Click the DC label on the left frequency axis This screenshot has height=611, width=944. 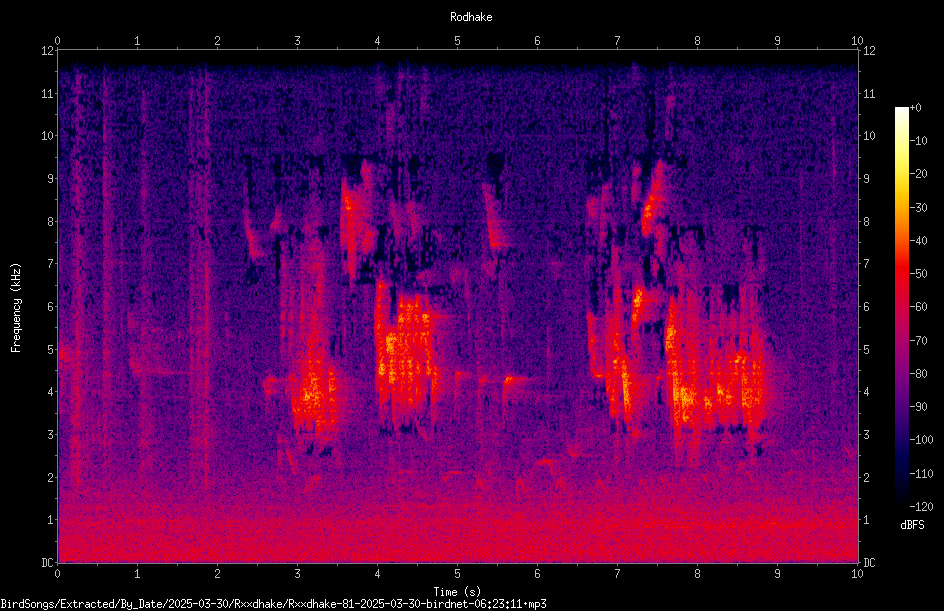47,562
